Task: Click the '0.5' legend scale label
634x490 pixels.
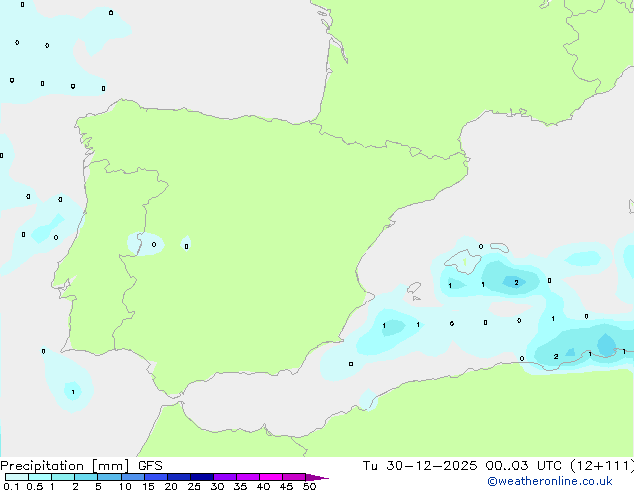Action: click(35, 486)
